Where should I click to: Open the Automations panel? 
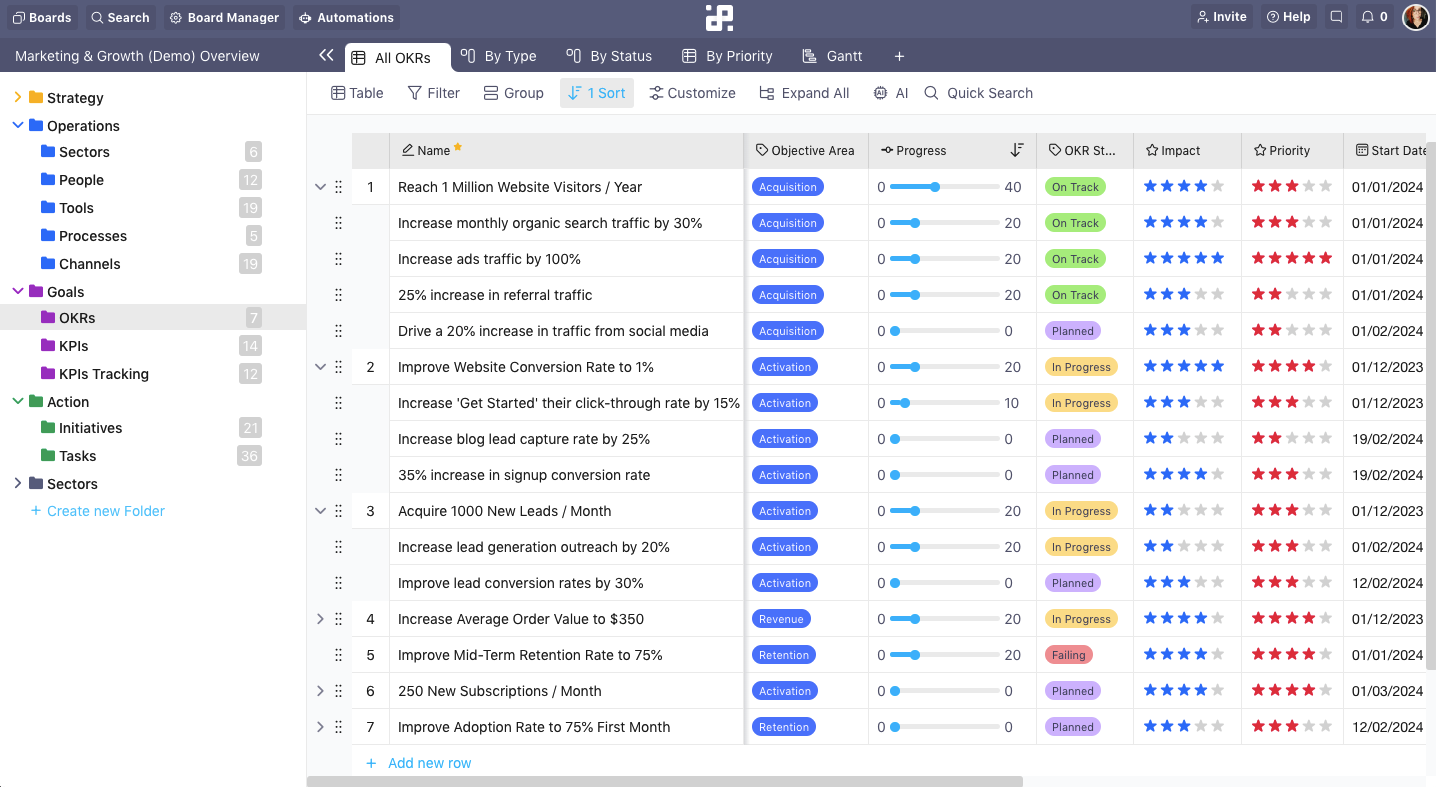click(x=346, y=17)
